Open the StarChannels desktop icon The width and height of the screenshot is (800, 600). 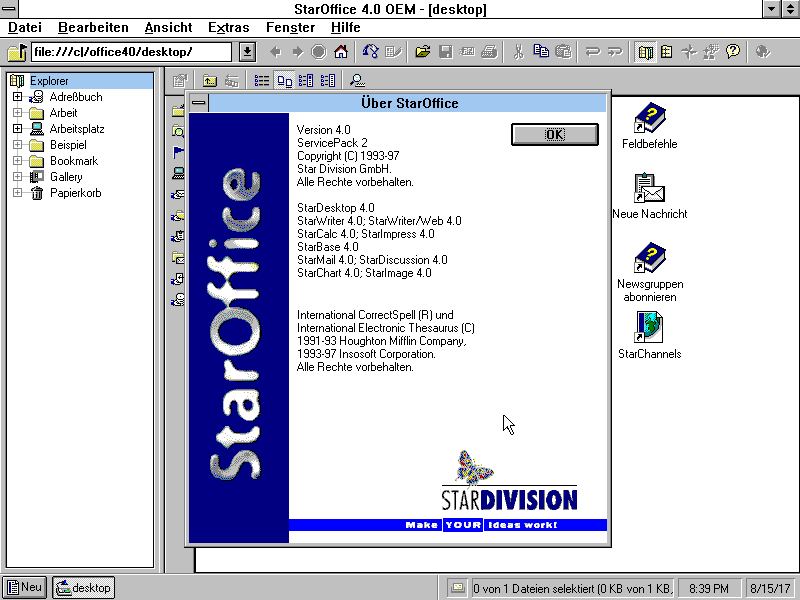[649, 329]
